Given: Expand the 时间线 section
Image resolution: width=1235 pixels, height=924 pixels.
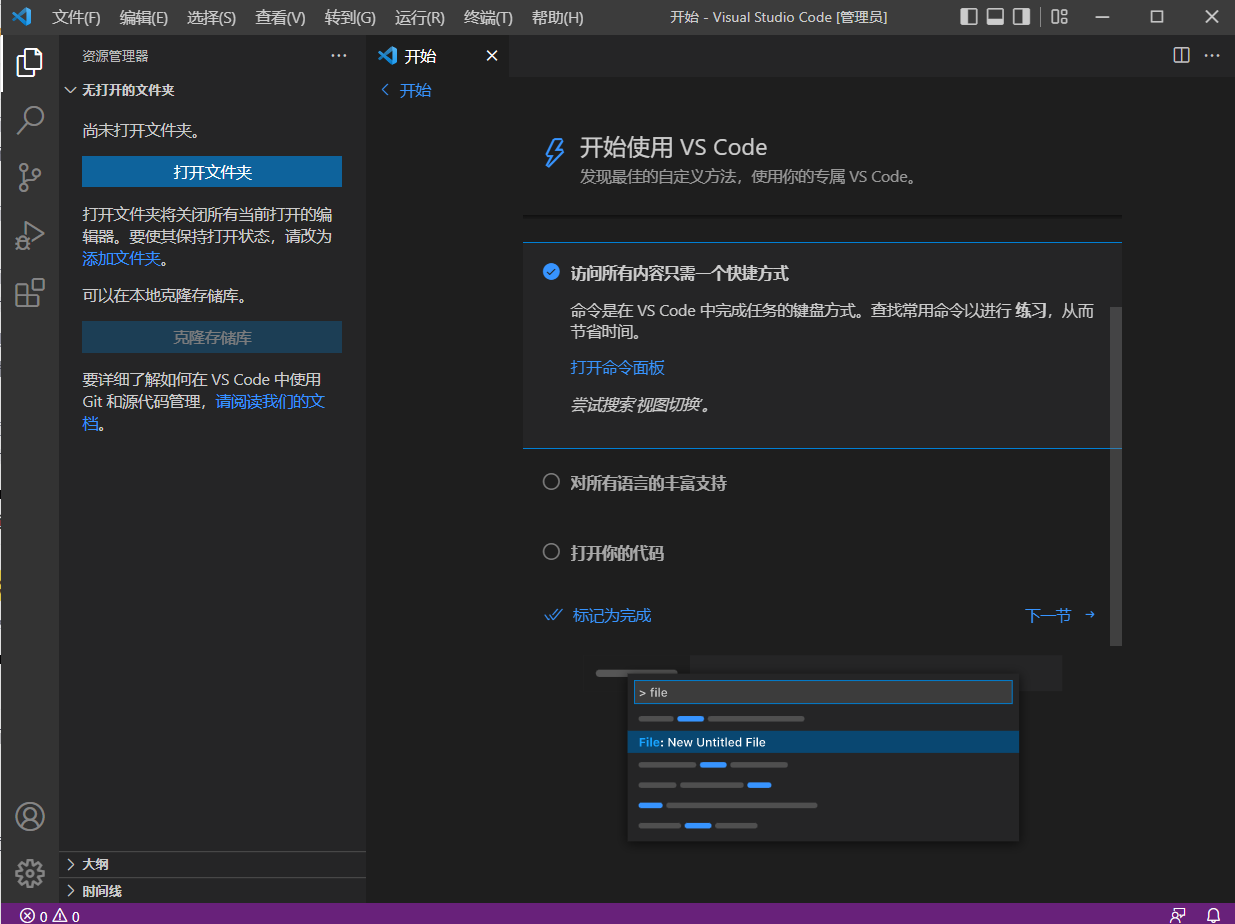Looking at the screenshot, I should tap(212, 891).
